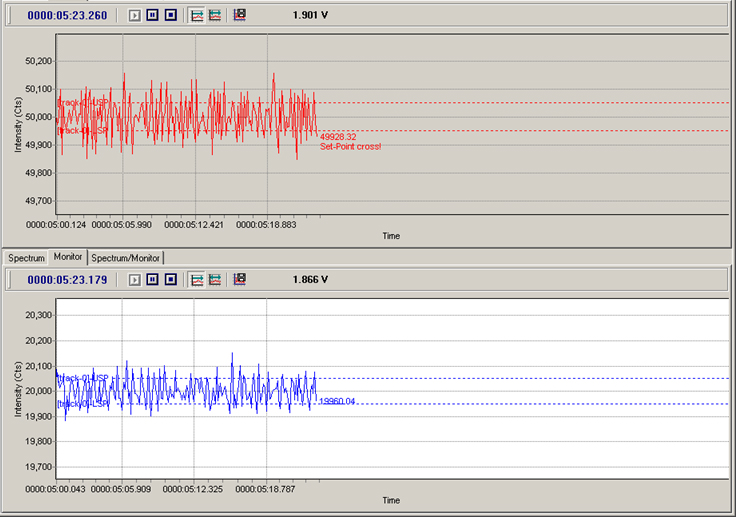Click the red 49928.32 current value label

(x=338, y=137)
